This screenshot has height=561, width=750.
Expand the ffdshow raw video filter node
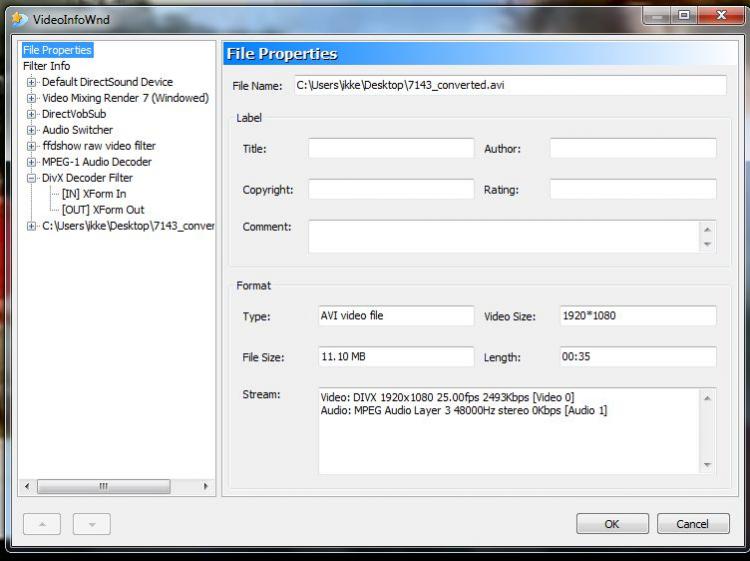(32, 146)
